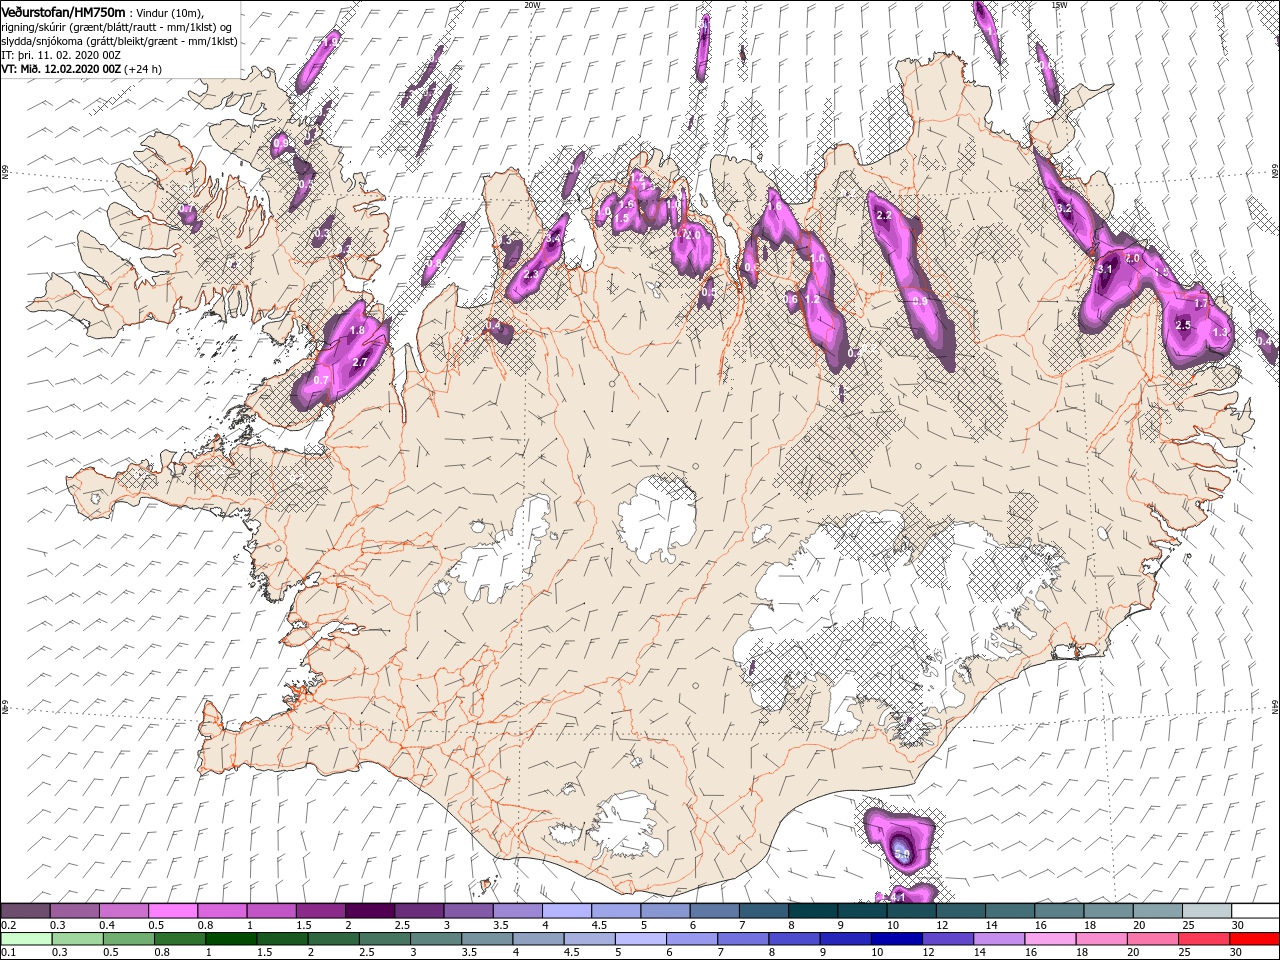The height and width of the screenshot is (960, 1280).
Task: Select the grey-teal 3 swatch in lower legend
Action: [x=435, y=939]
